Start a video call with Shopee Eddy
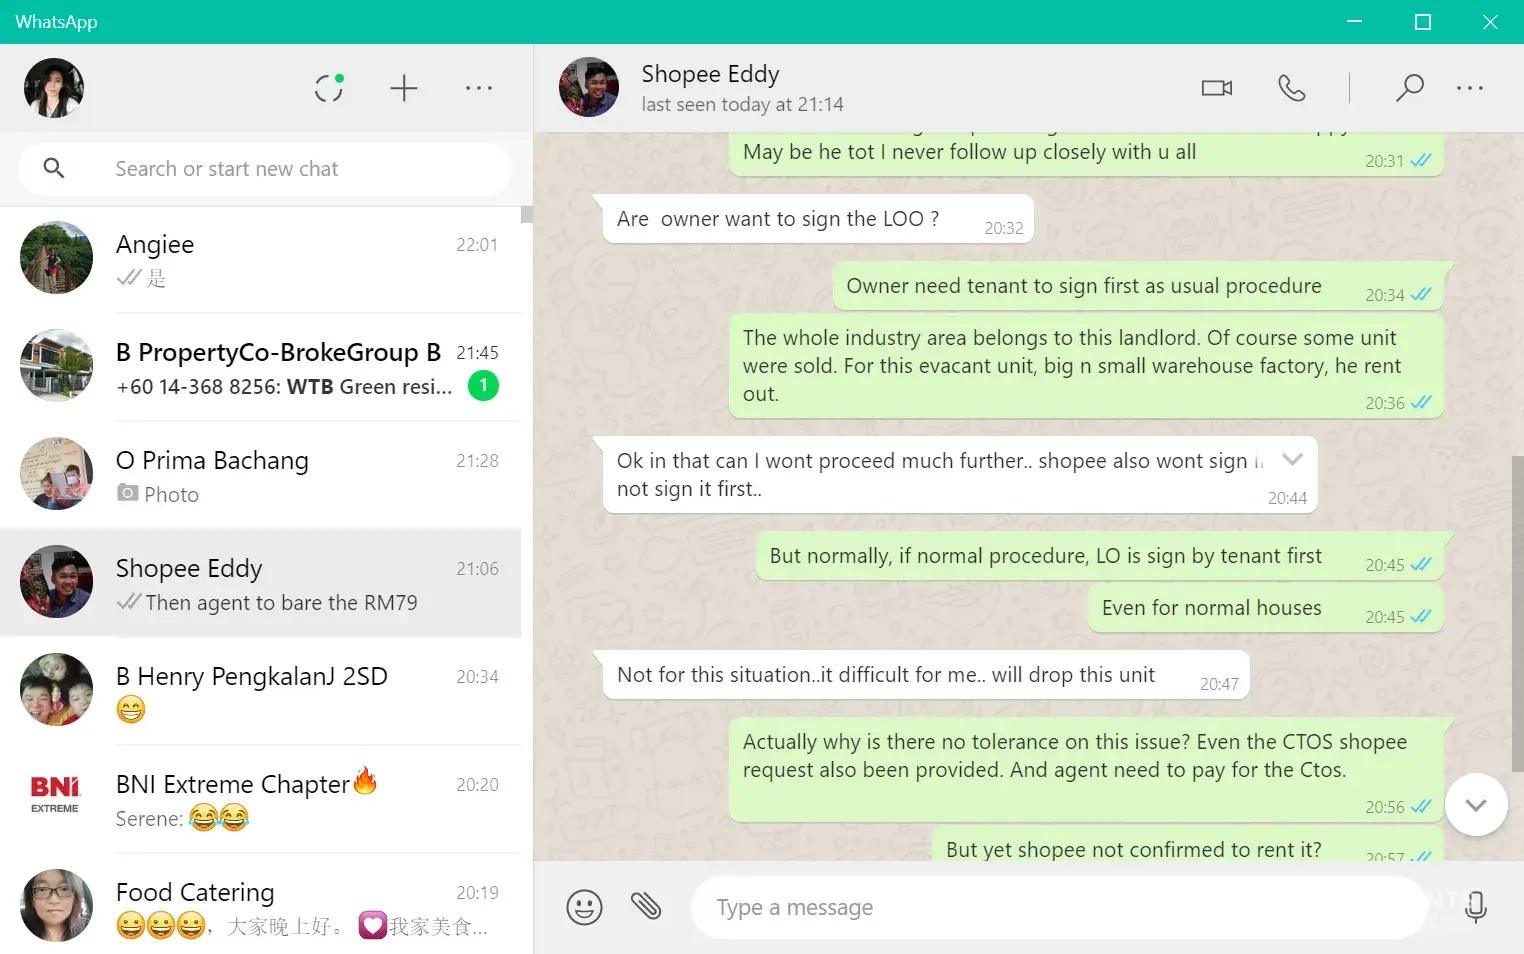This screenshot has width=1524, height=954. point(1217,88)
